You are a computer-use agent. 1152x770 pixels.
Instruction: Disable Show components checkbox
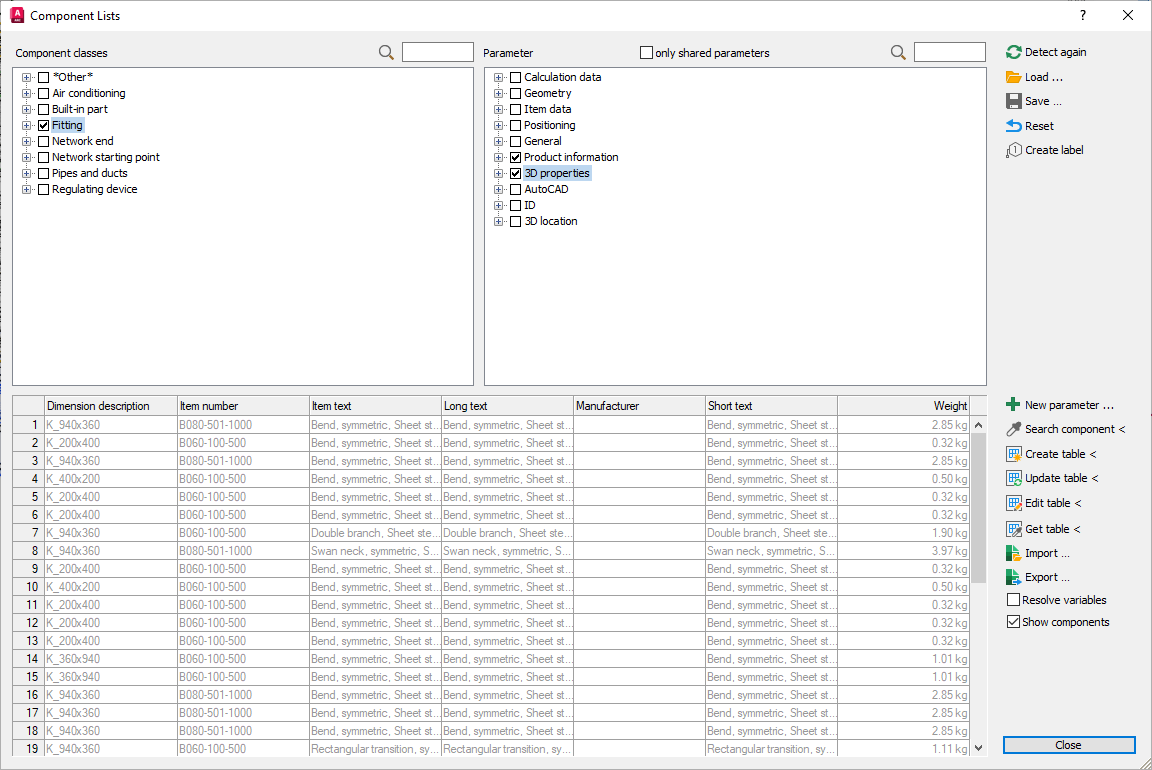[x=1013, y=622]
